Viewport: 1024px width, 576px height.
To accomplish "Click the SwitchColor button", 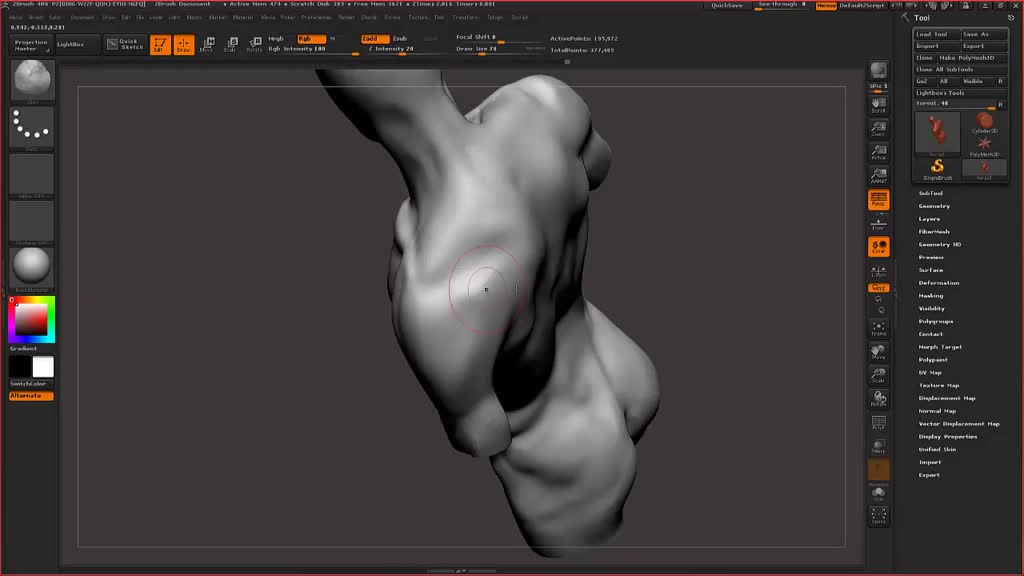I will (31, 384).
